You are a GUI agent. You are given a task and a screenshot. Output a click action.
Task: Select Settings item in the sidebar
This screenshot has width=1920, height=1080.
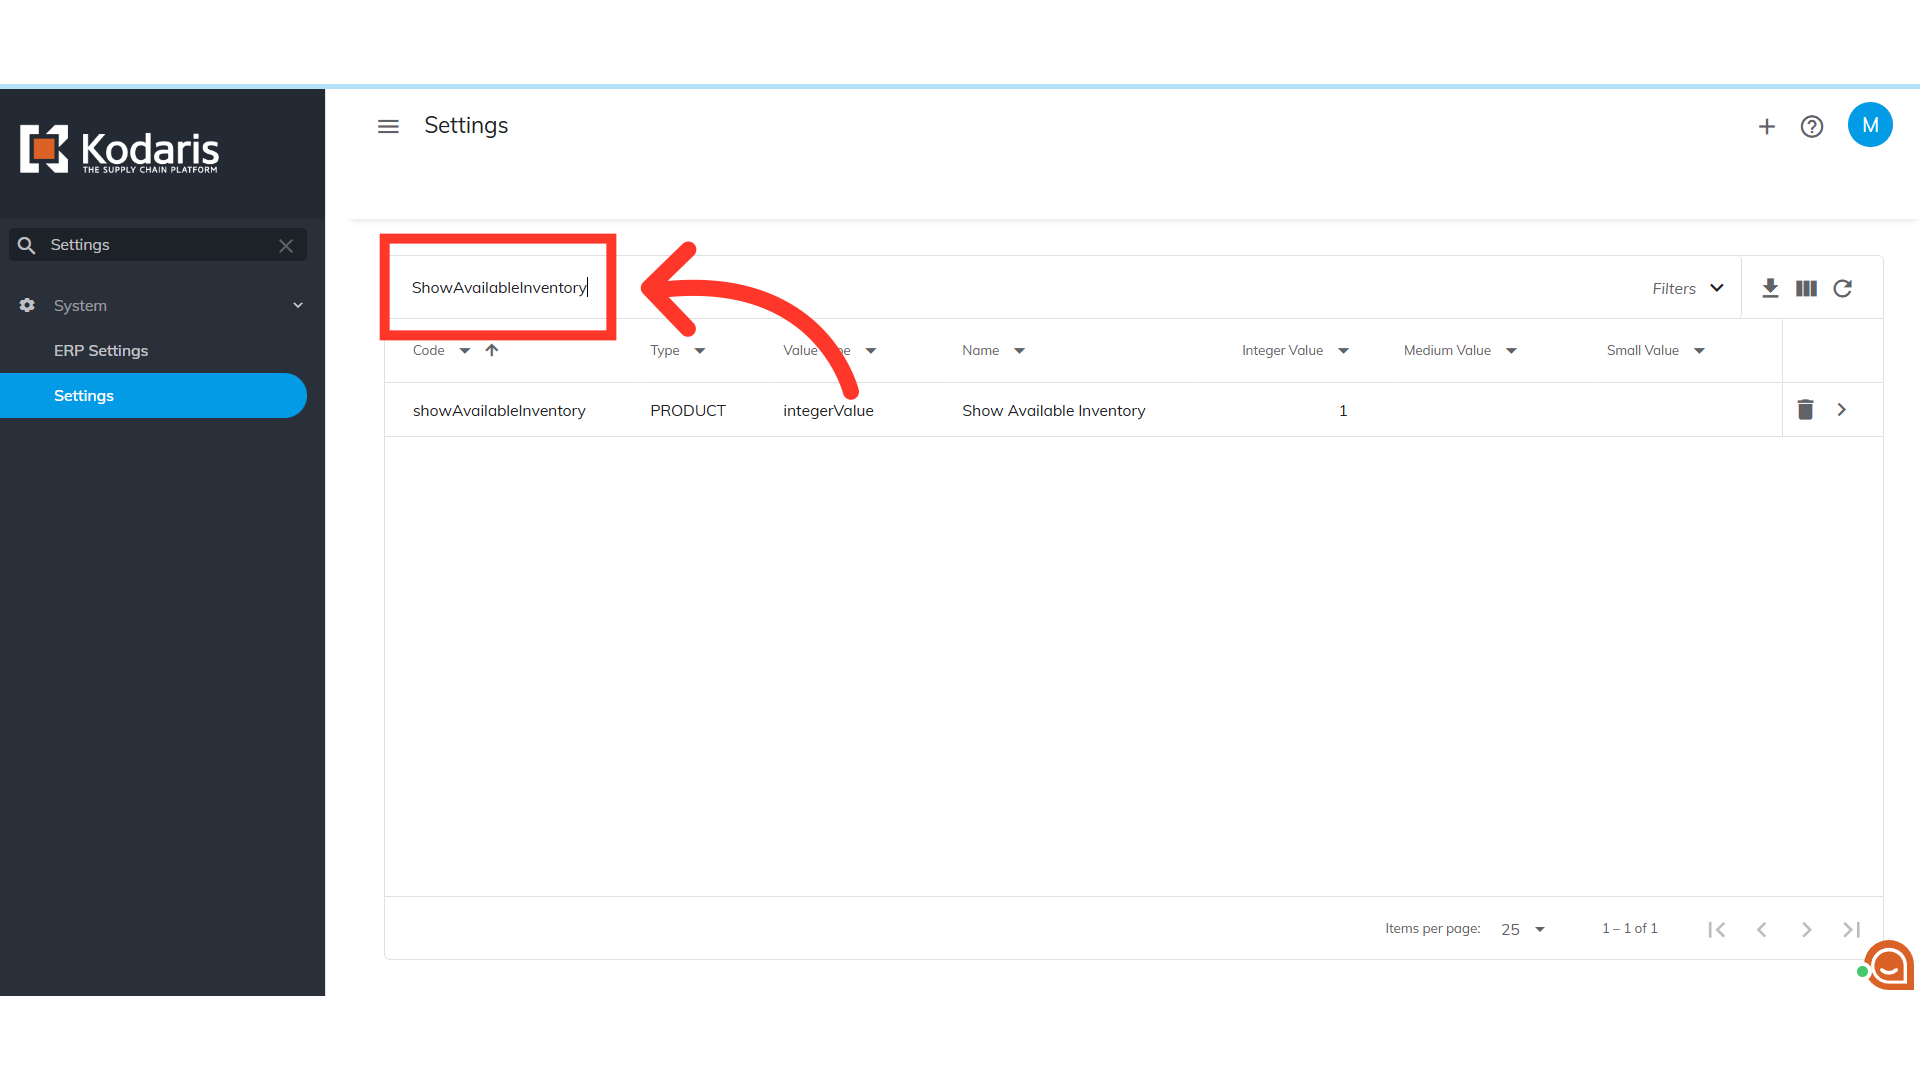coord(84,396)
